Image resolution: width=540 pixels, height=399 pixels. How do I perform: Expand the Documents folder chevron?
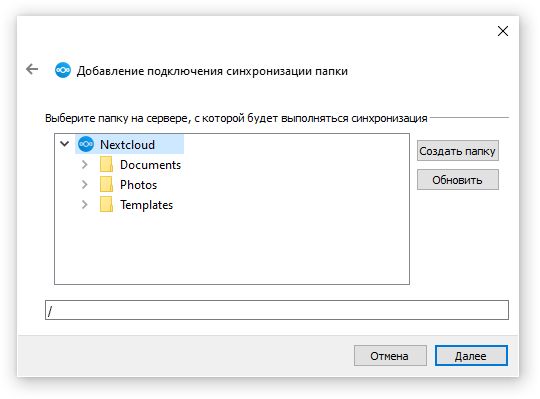click(x=84, y=165)
